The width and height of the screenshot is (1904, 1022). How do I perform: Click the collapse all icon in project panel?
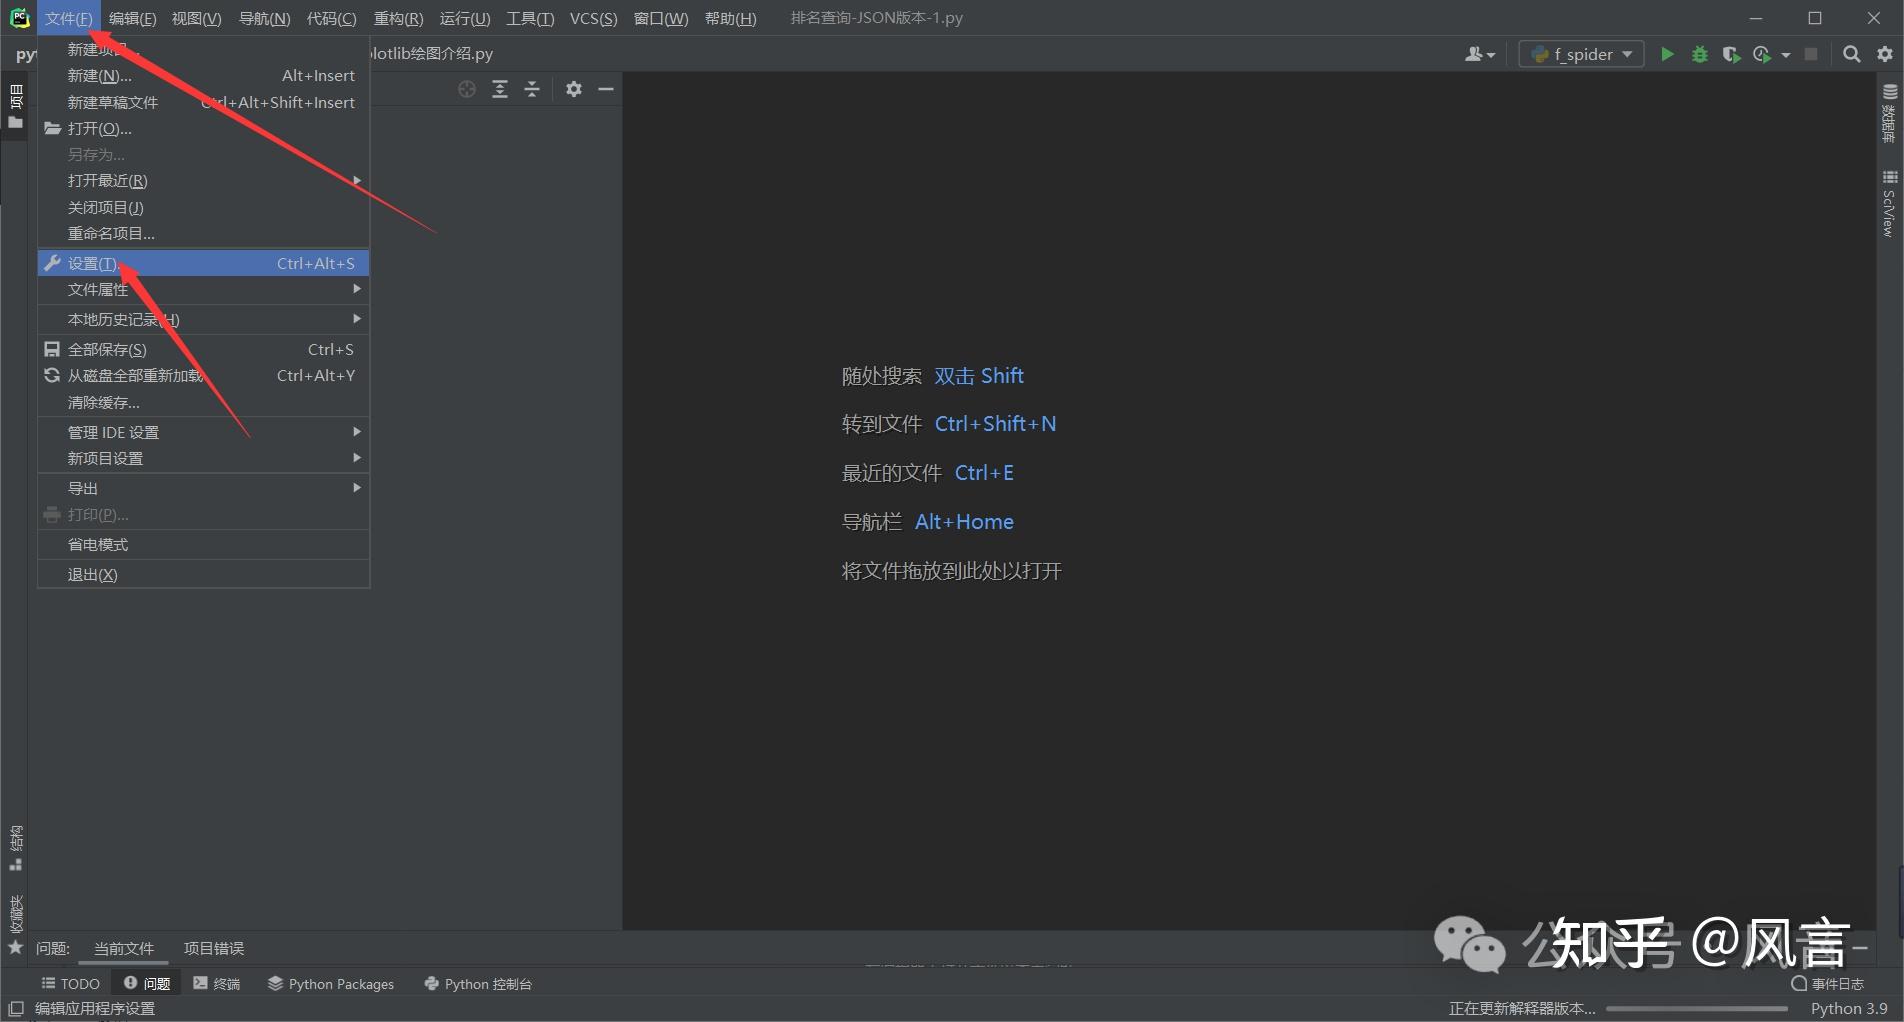click(x=532, y=89)
